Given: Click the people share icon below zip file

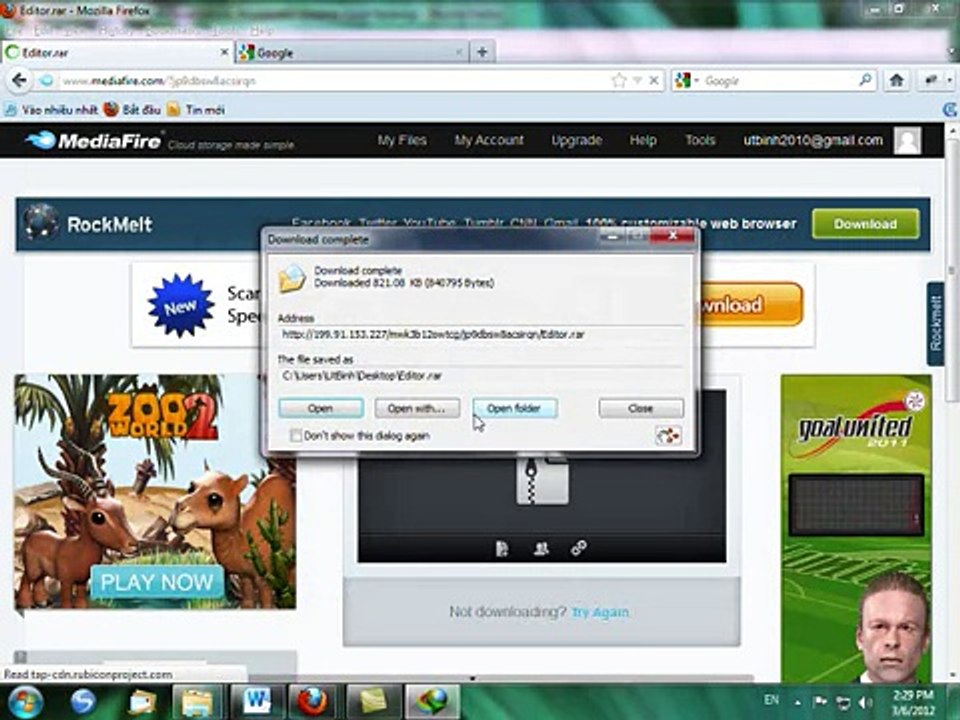Looking at the screenshot, I should point(541,548).
